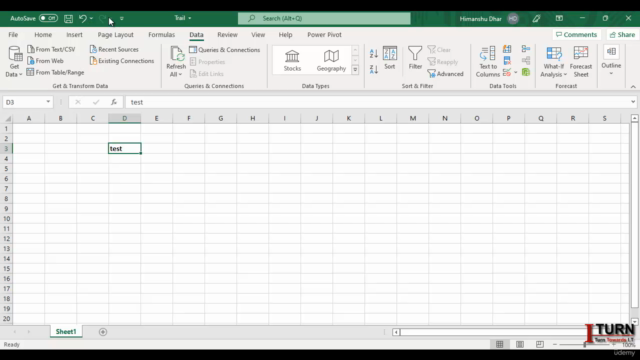
Task: Open Customize Quick Access Toolbar dropdown
Action: (122, 18)
